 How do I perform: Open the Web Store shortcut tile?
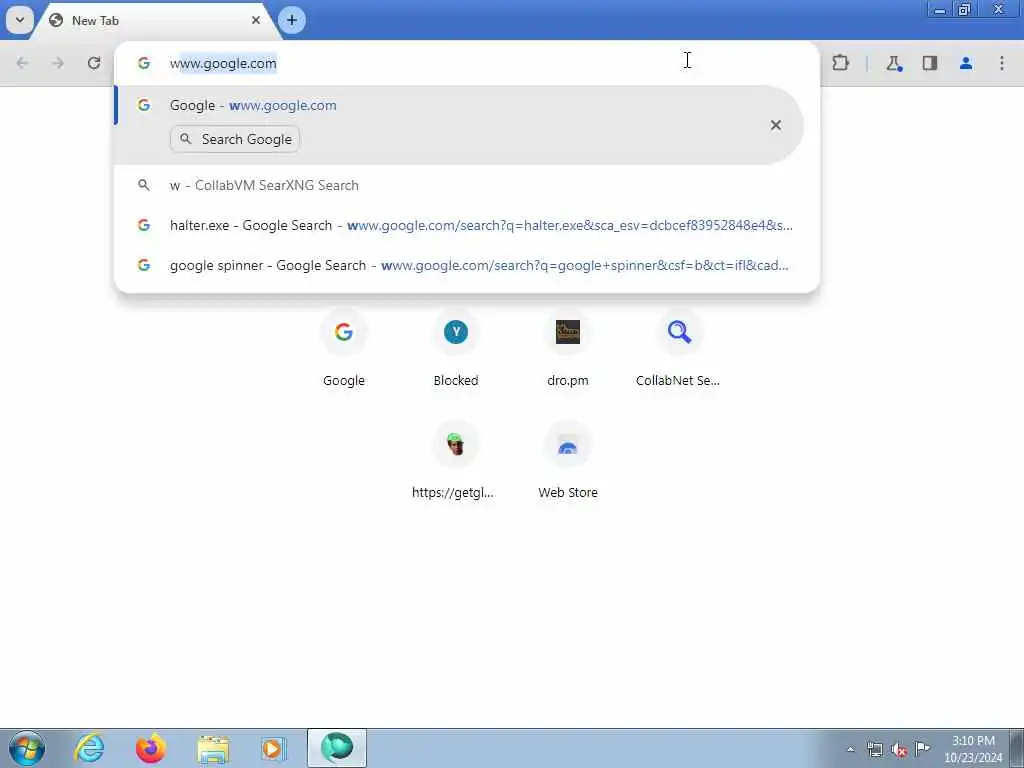tap(568, 460)
